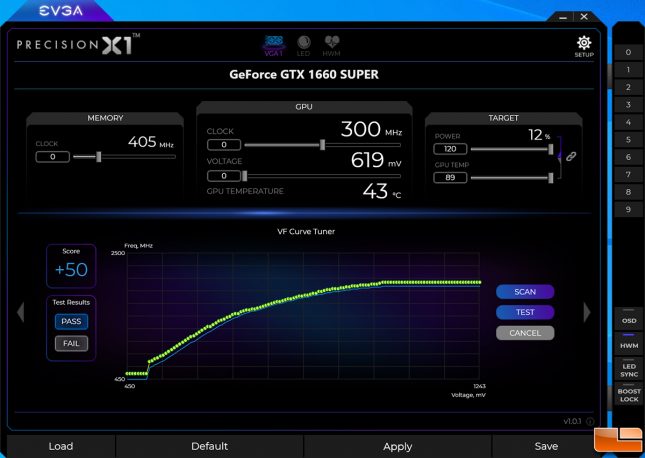Click the memory clock slider handle
Viewport: 645px width, 458px height.
tap(99, 157)
